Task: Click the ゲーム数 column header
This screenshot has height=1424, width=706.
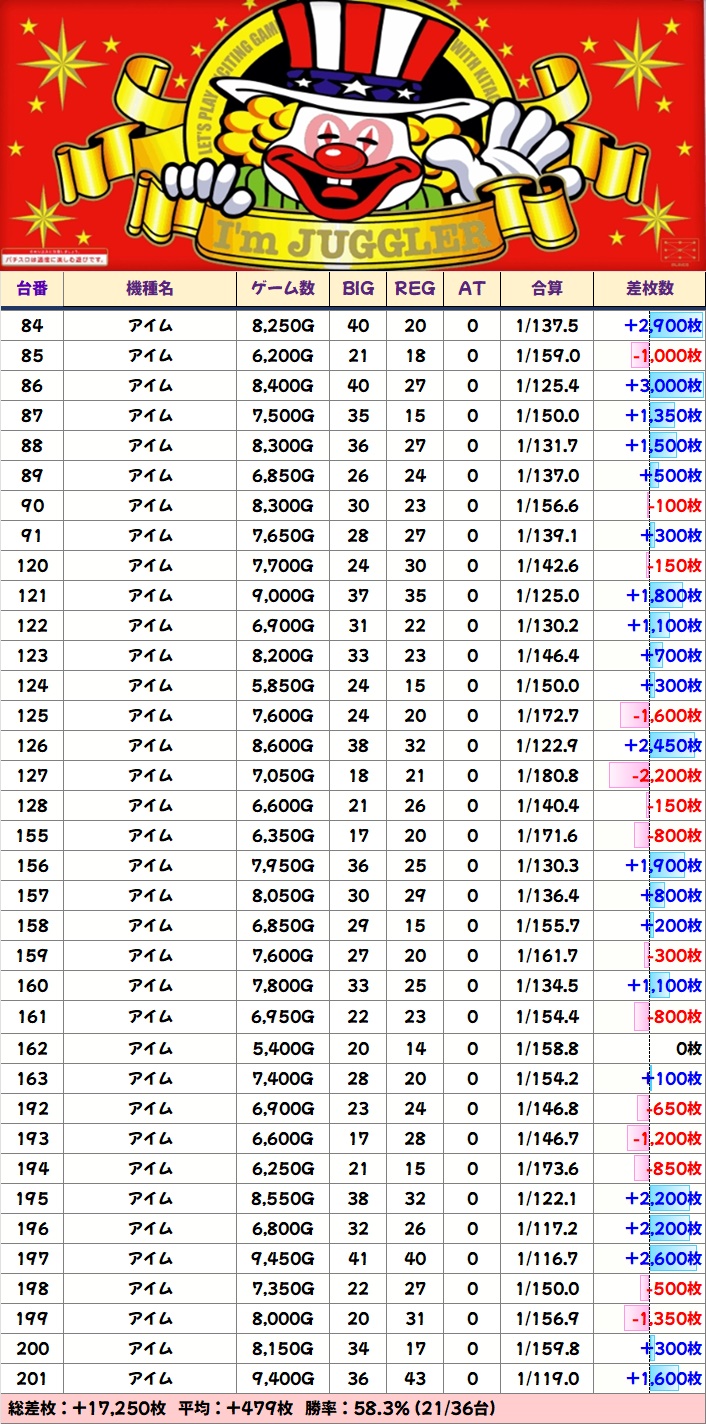Action: point(284,288)
